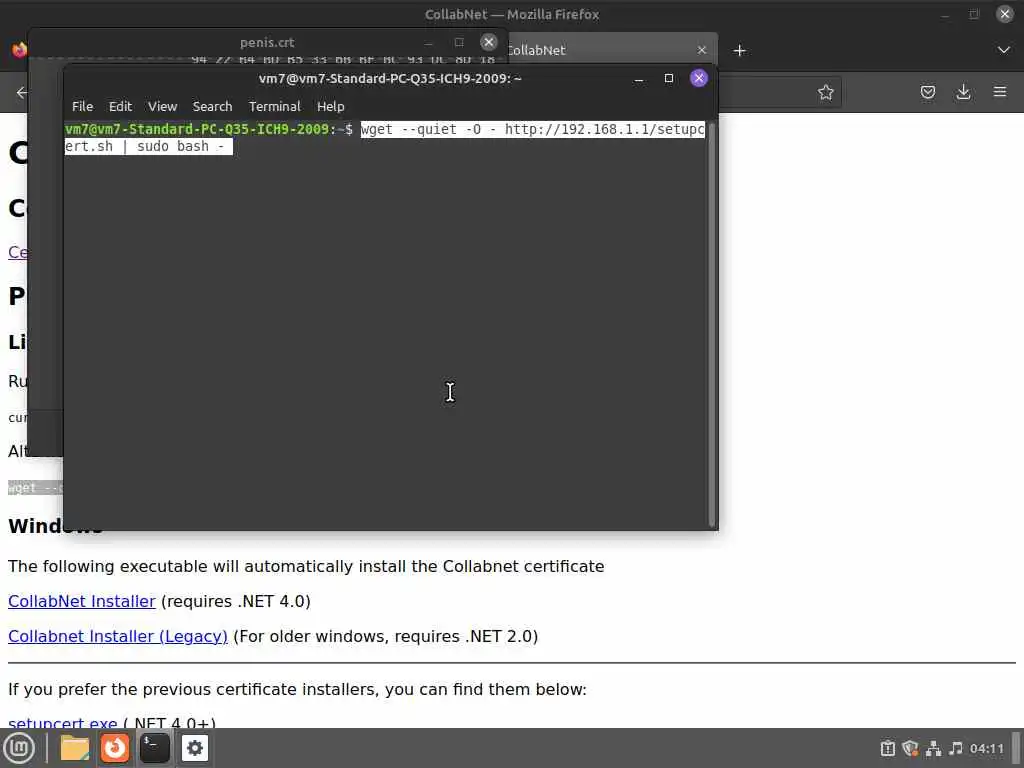
Task: List all Firefox tabs chevron
Action: tap(1004, 50)
